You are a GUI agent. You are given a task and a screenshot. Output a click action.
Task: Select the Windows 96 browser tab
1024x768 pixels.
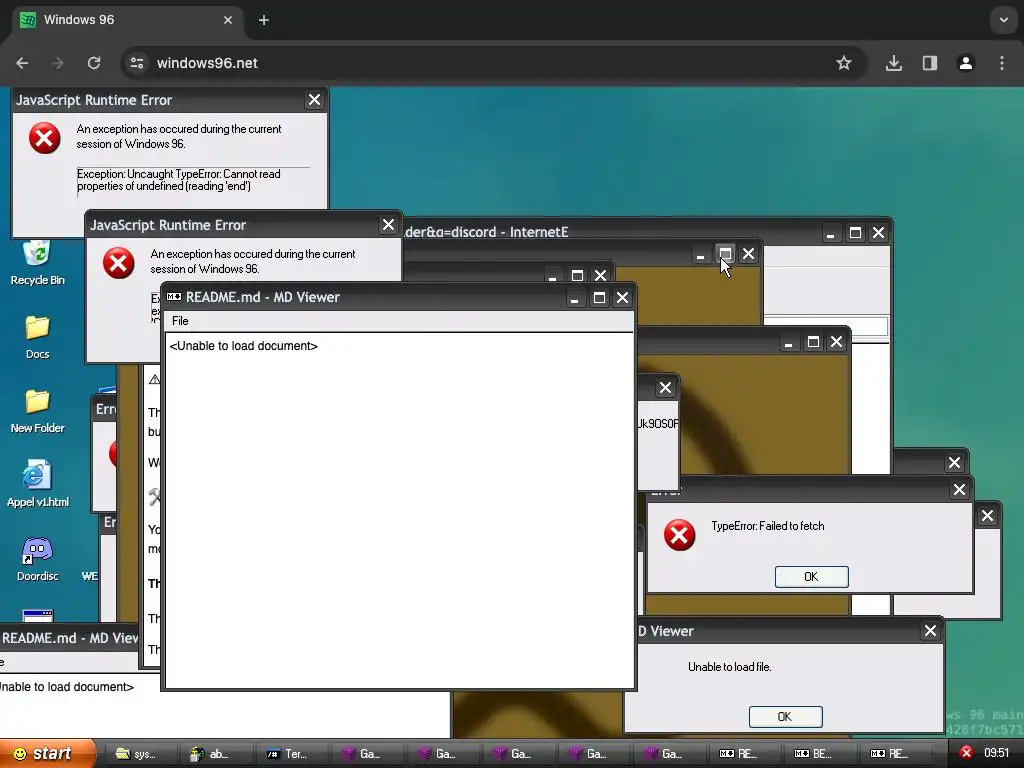coord(127,20)
